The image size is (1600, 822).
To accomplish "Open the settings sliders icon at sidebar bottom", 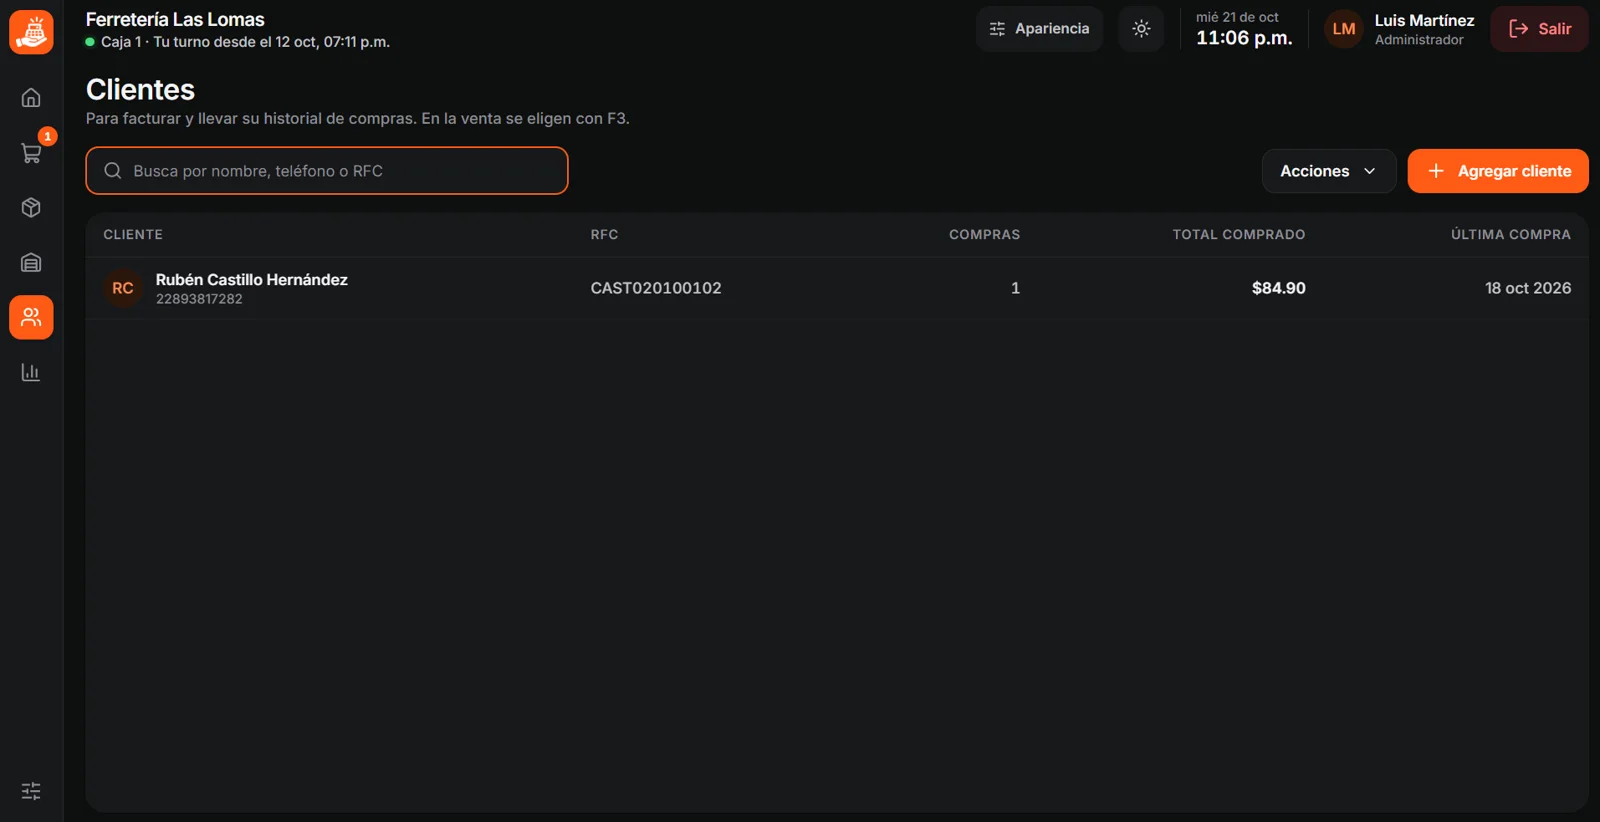I will click(31, 791).
